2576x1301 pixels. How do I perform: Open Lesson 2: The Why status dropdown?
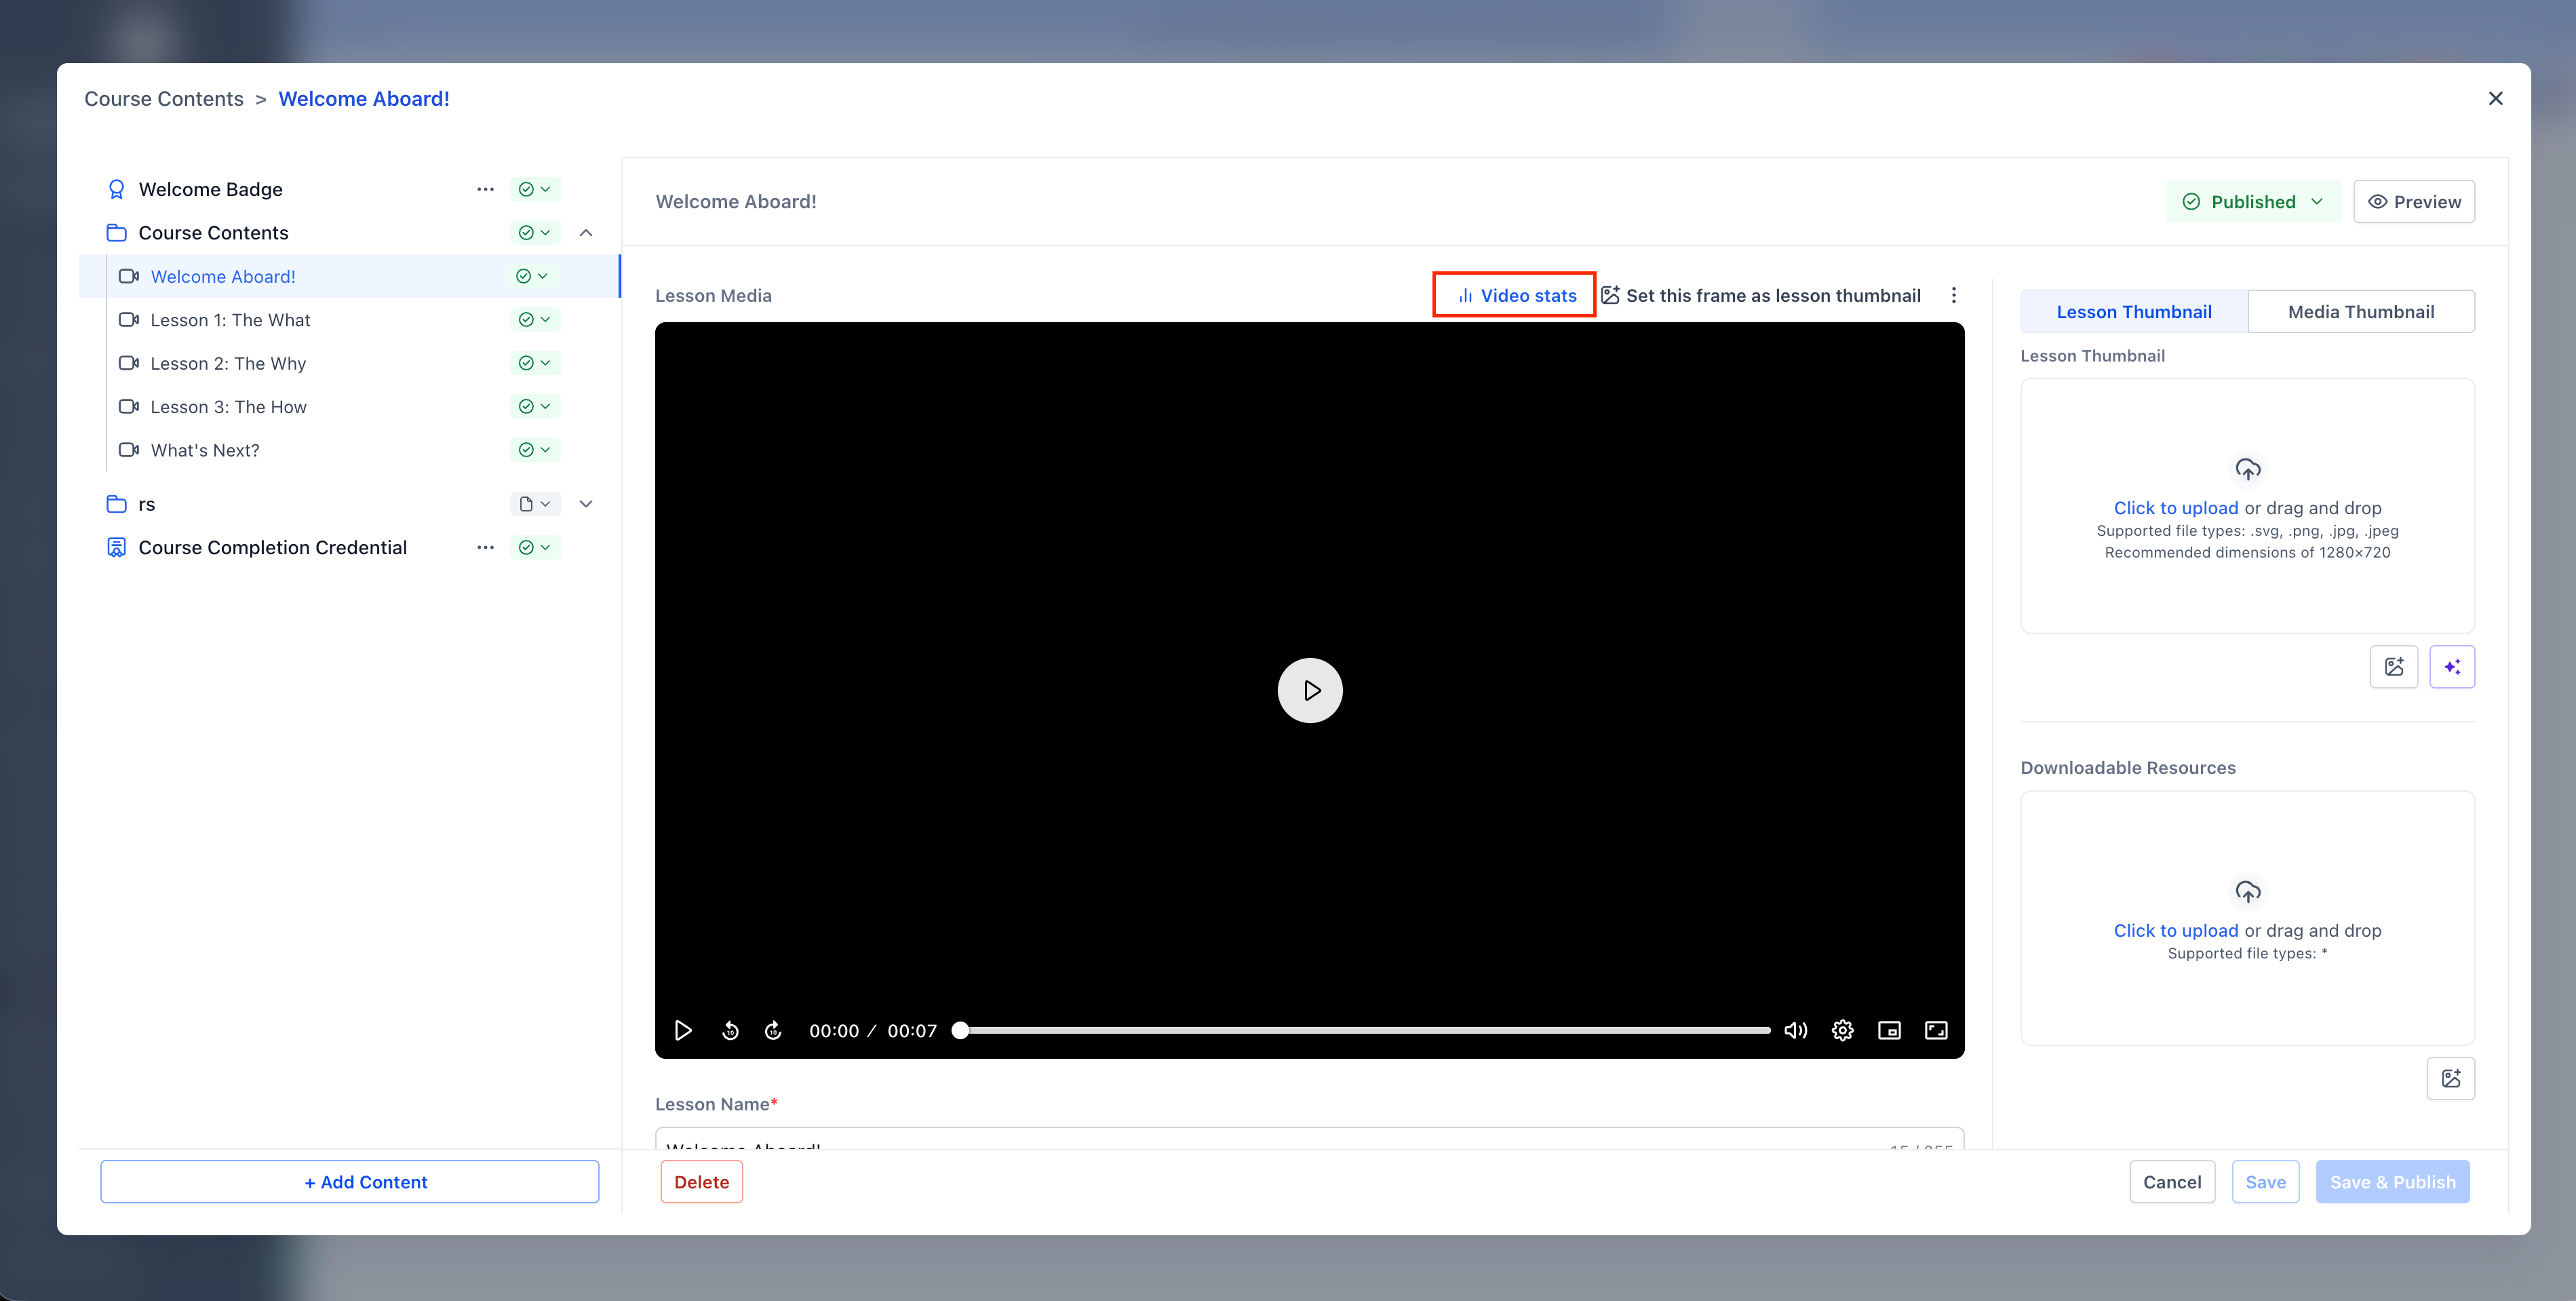coord(535,363)
